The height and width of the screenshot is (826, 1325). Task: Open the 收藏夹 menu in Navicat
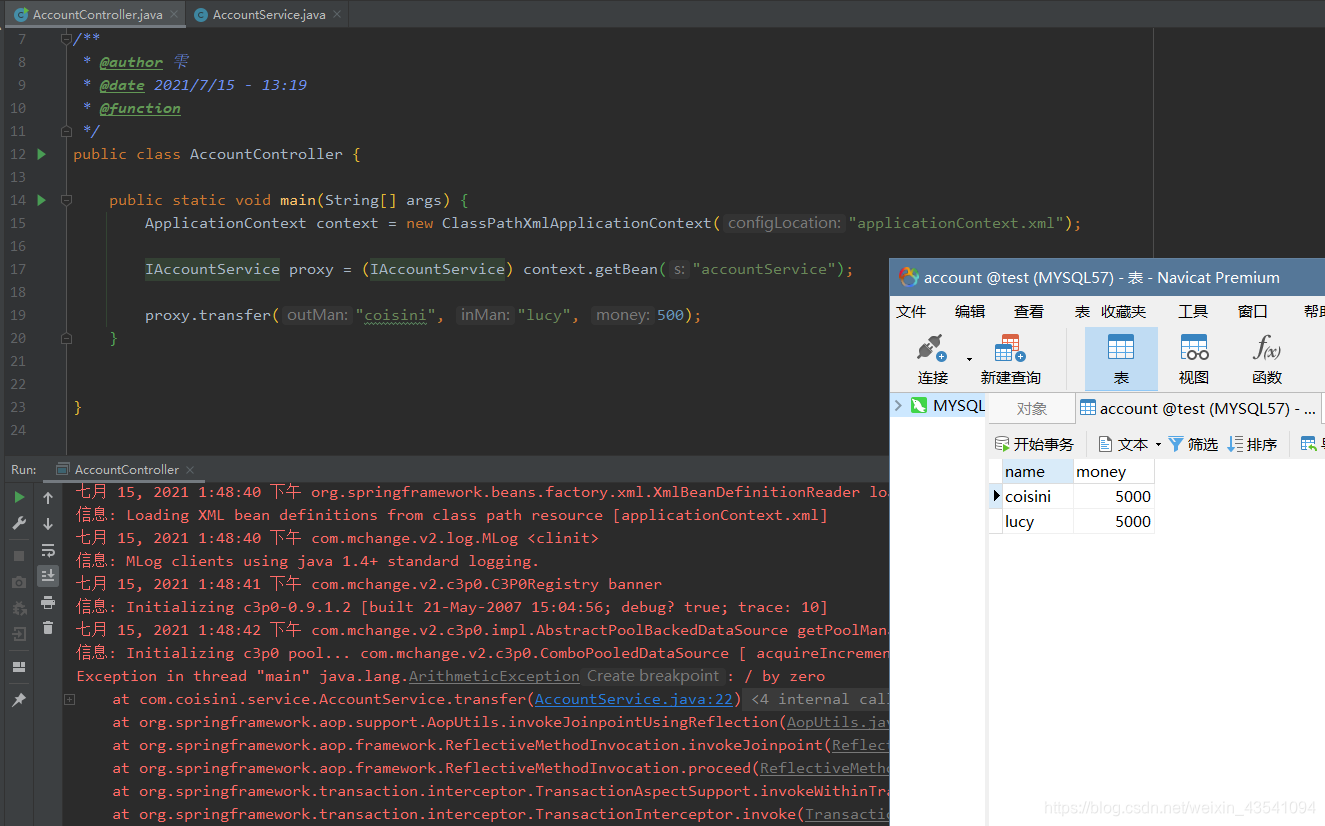1124,311
